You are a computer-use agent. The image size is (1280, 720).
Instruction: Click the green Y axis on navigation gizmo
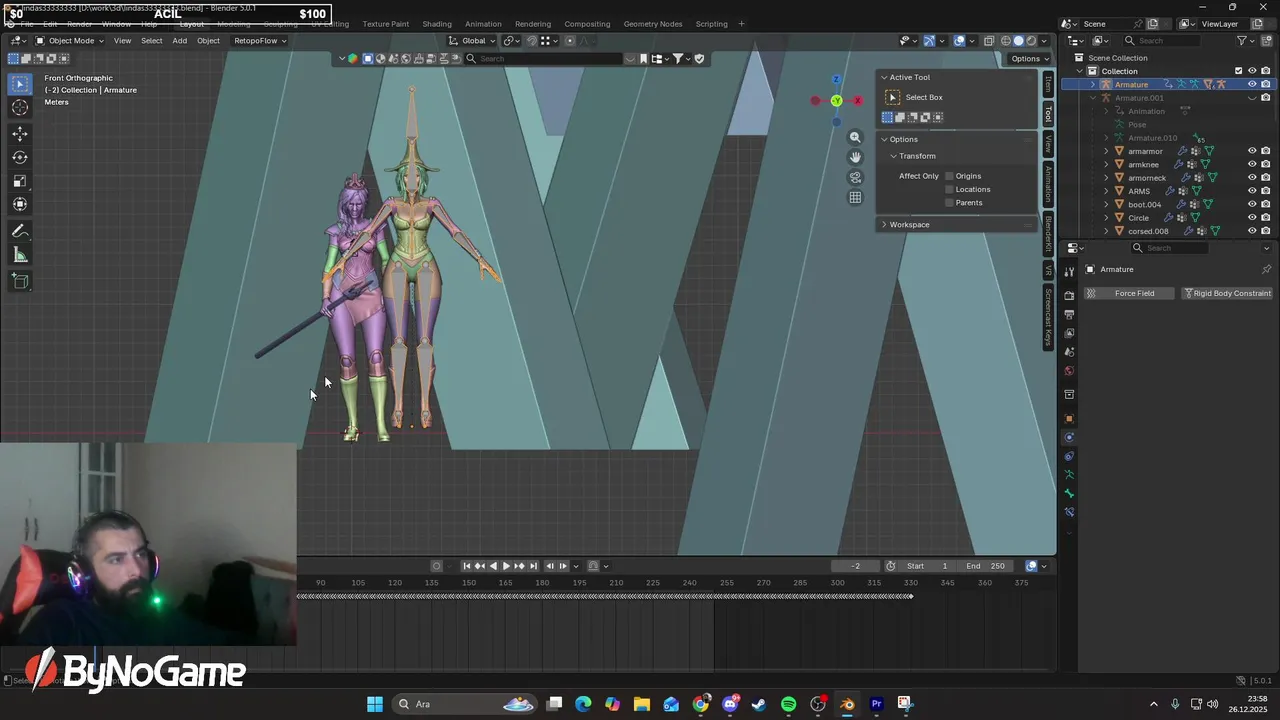pos(836,100)
